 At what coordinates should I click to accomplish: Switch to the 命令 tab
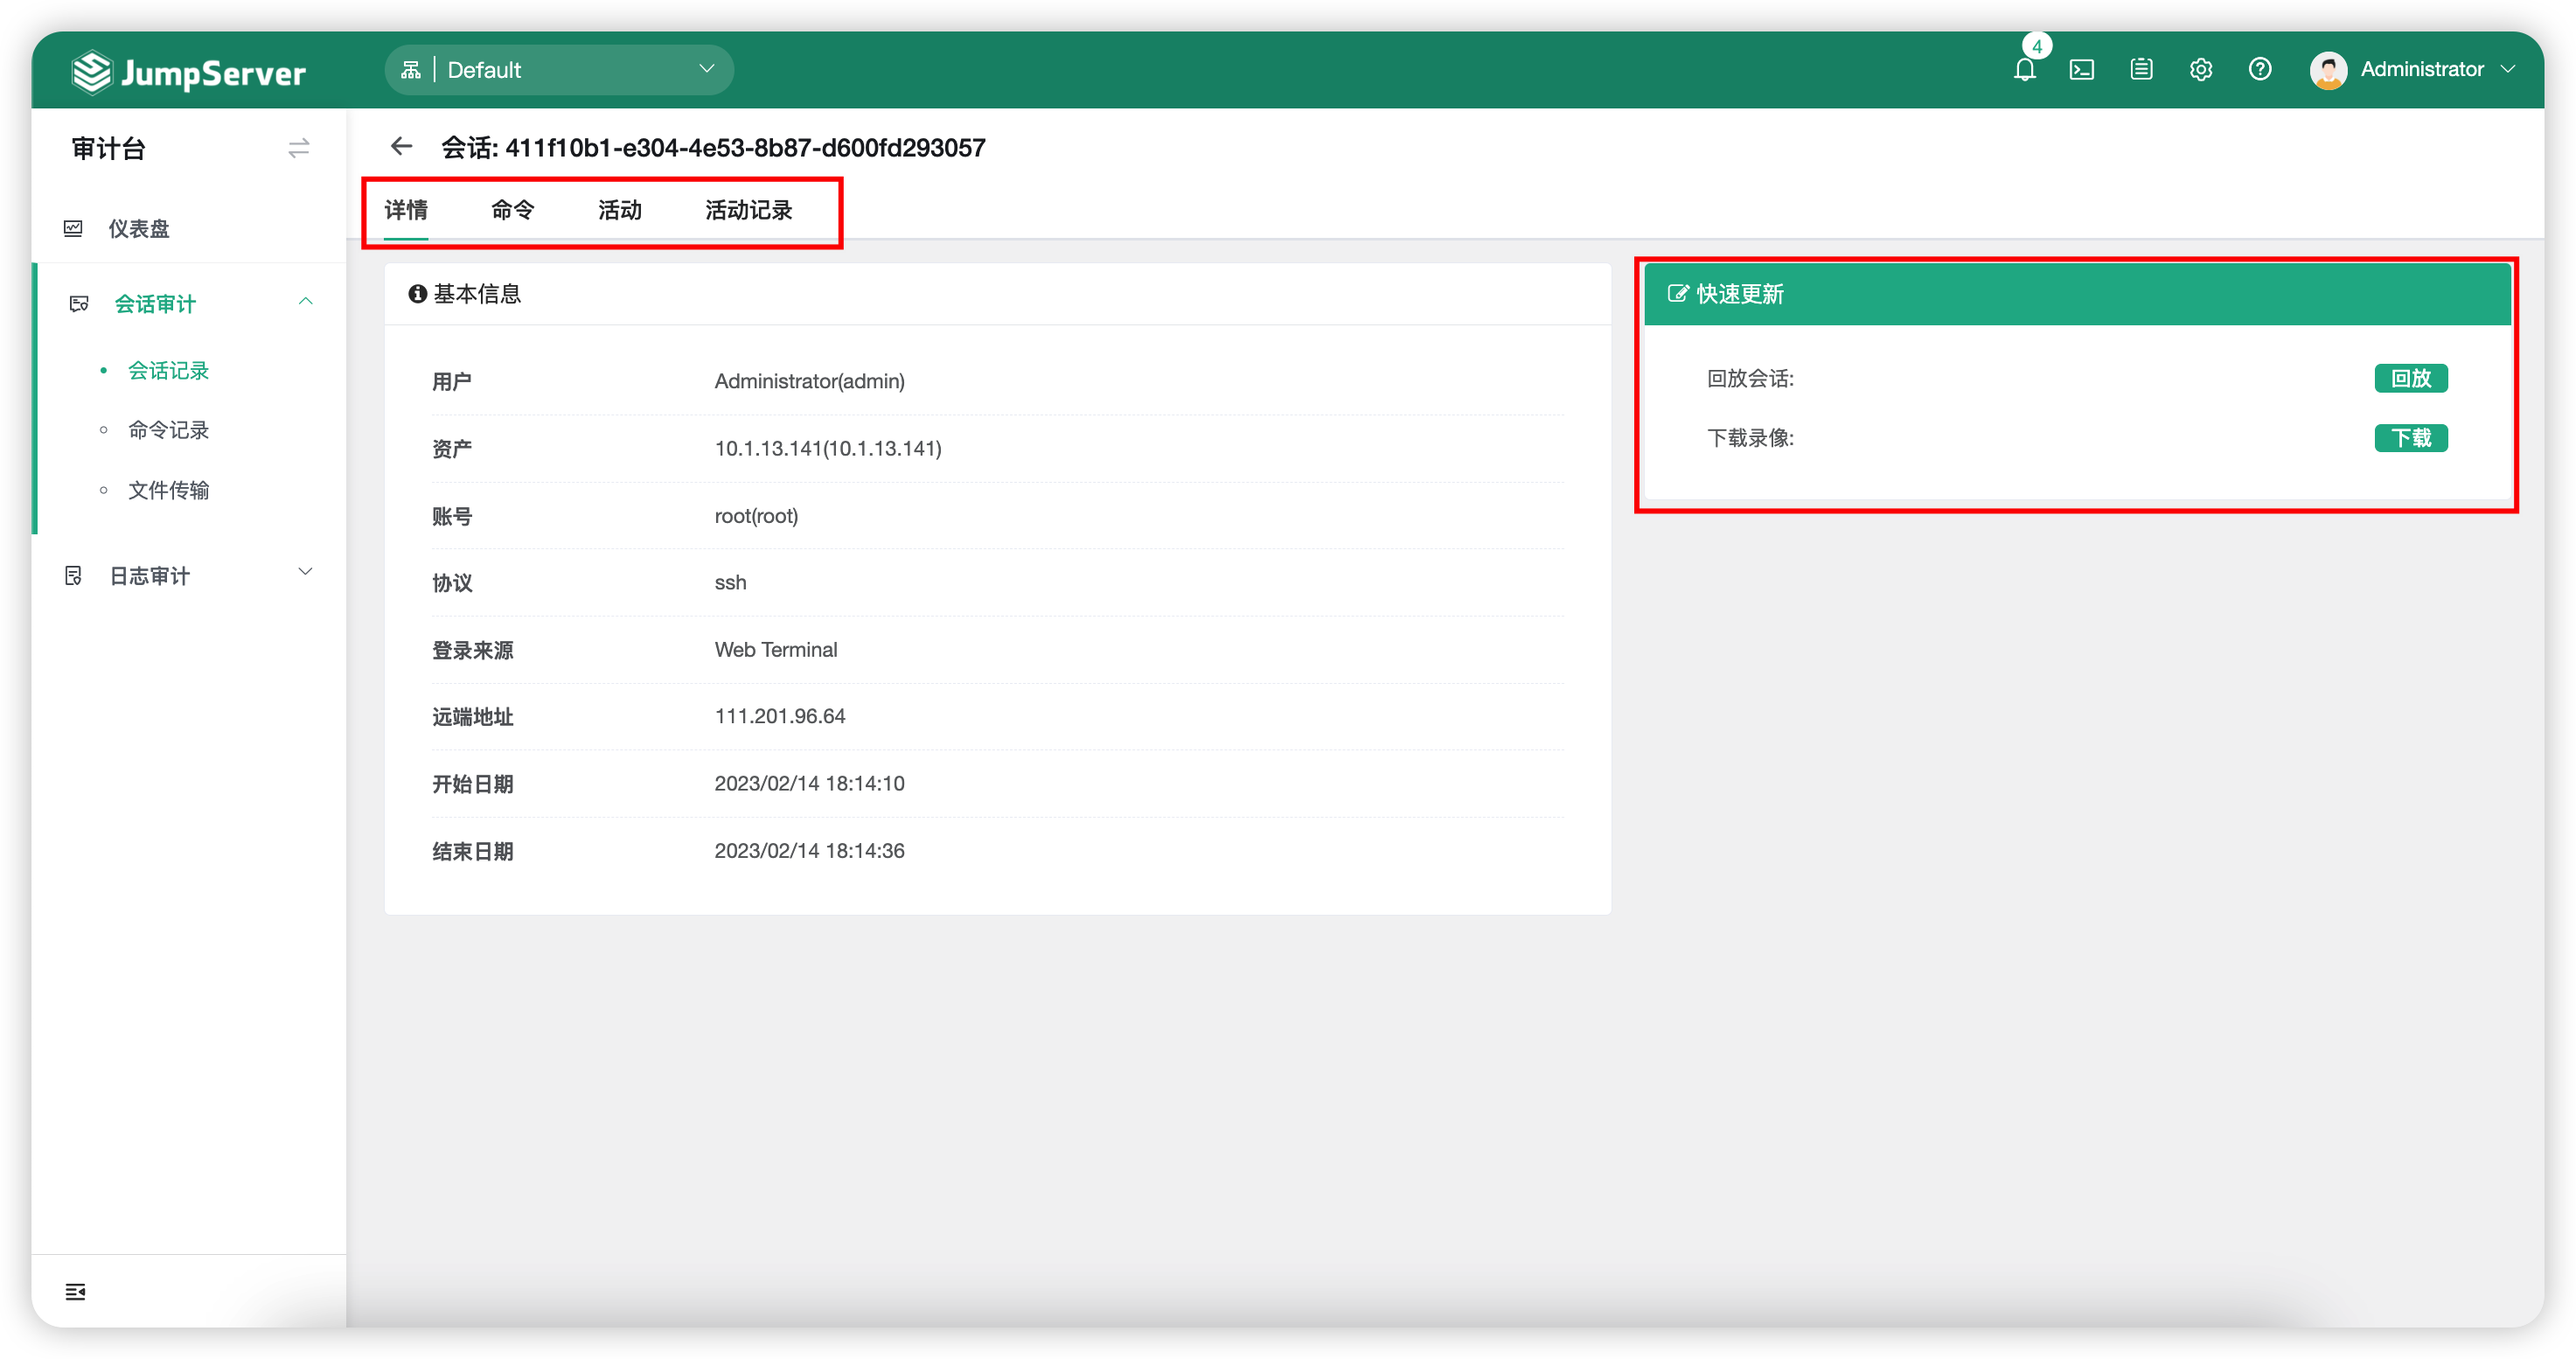[513, 210]
